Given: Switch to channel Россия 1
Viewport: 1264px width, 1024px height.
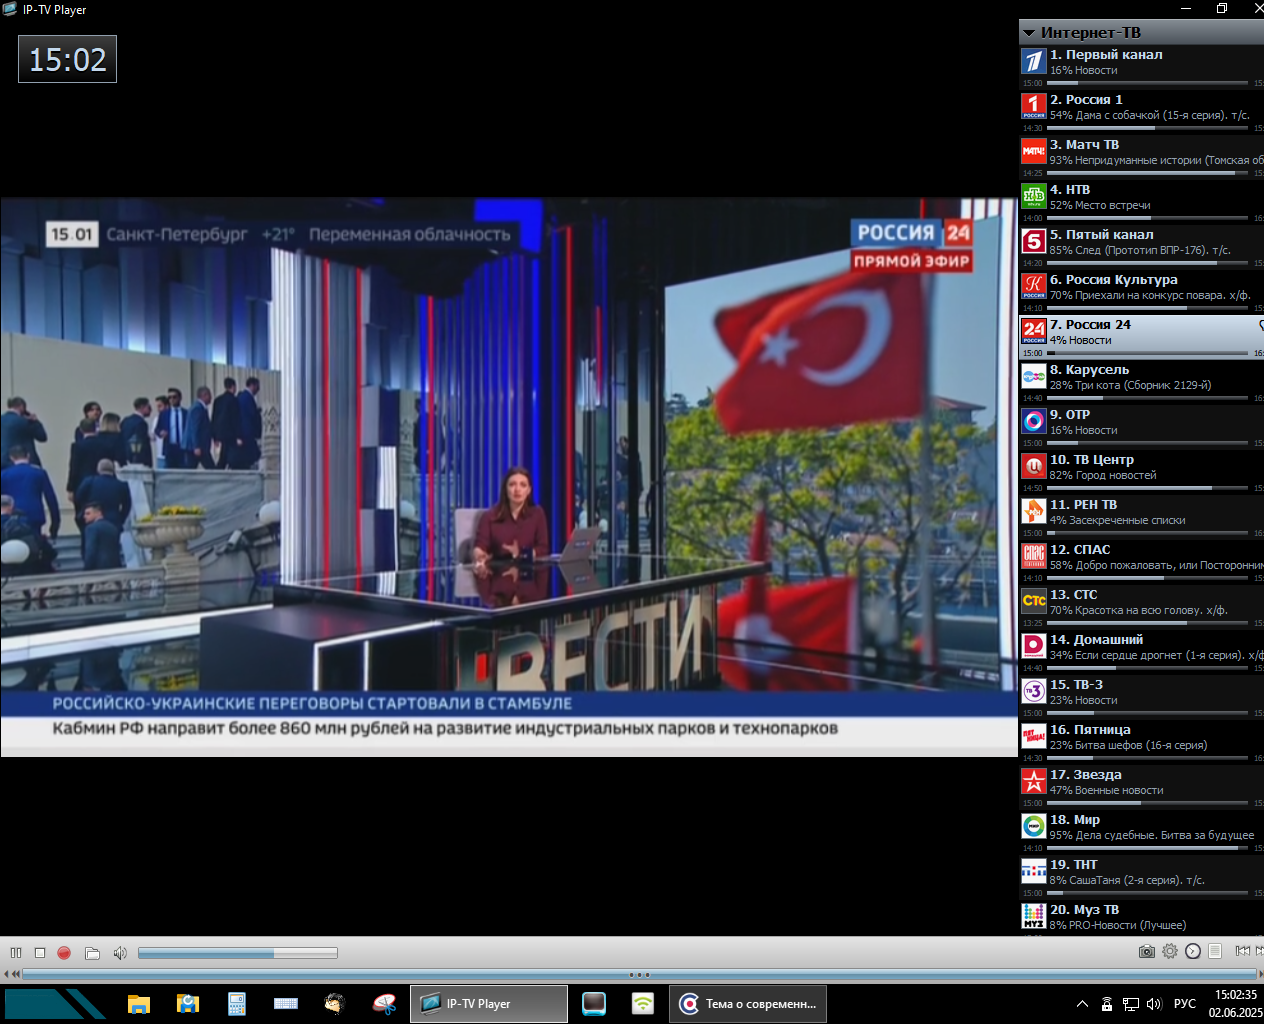Looking at the screenshot, I should (1141, 111).
